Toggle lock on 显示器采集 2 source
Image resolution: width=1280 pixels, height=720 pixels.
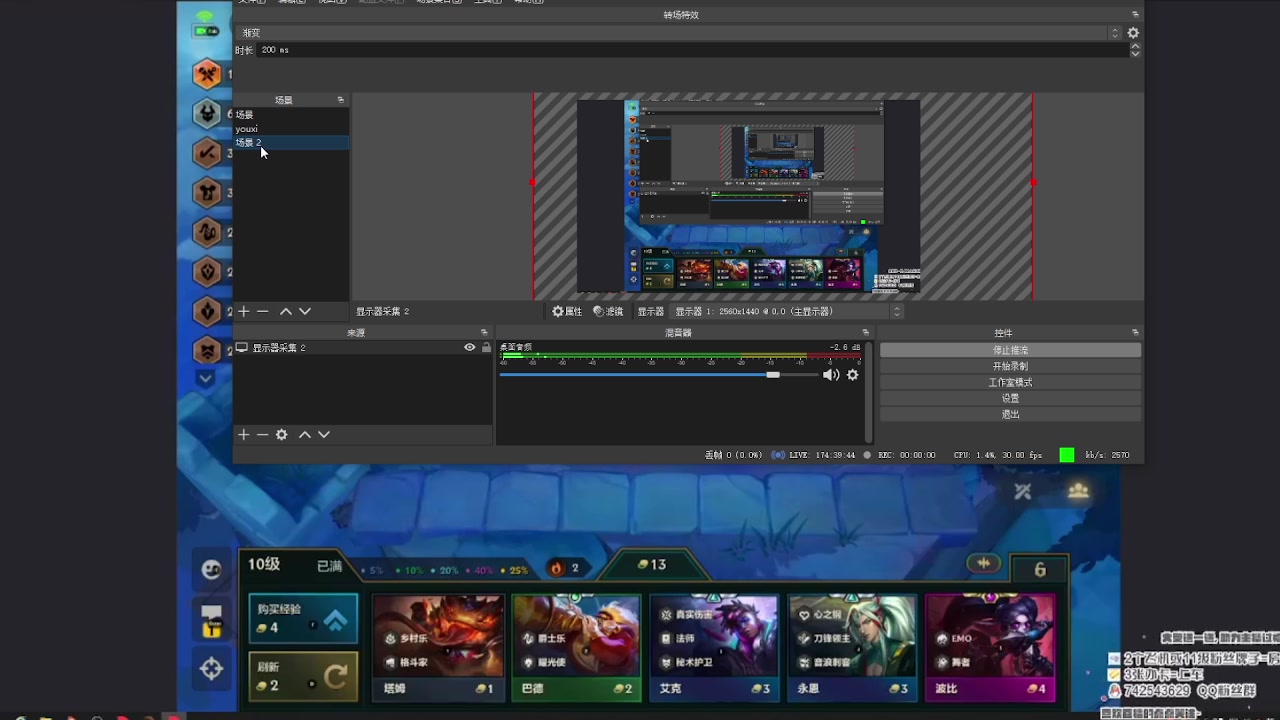486,347
